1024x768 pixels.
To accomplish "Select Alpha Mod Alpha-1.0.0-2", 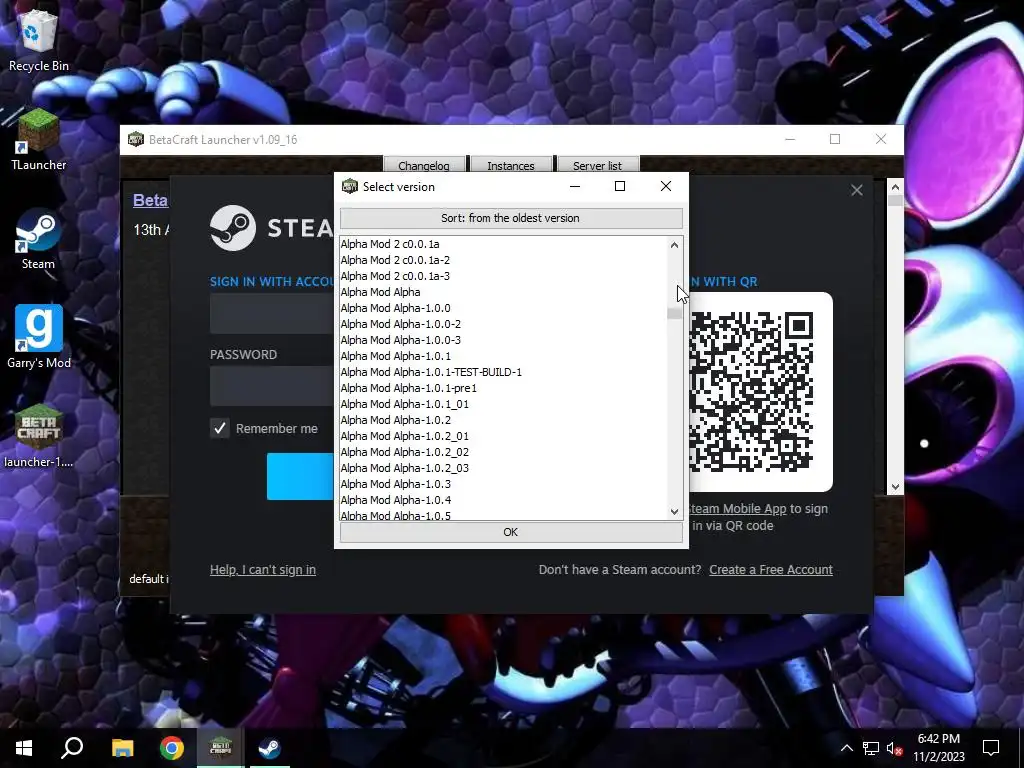I will coord(503,324).
